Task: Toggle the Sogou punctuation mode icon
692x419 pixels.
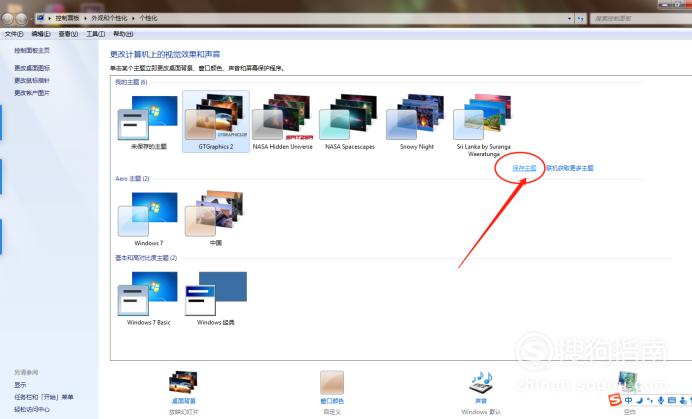Action: point(650,400)
